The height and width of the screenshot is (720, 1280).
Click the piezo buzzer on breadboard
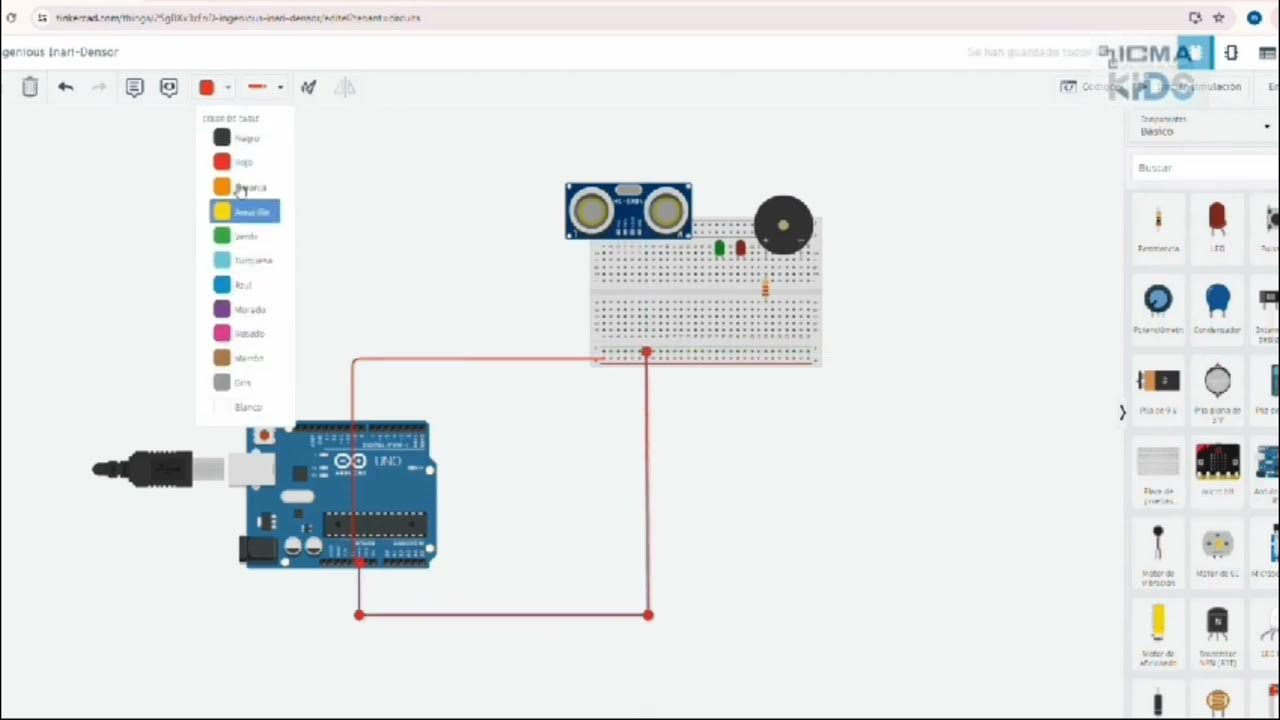783,225
